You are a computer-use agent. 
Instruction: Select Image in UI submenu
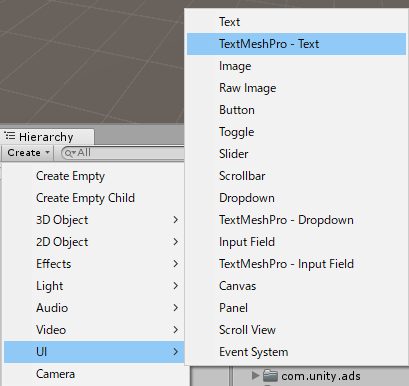[x=296, y=66]
